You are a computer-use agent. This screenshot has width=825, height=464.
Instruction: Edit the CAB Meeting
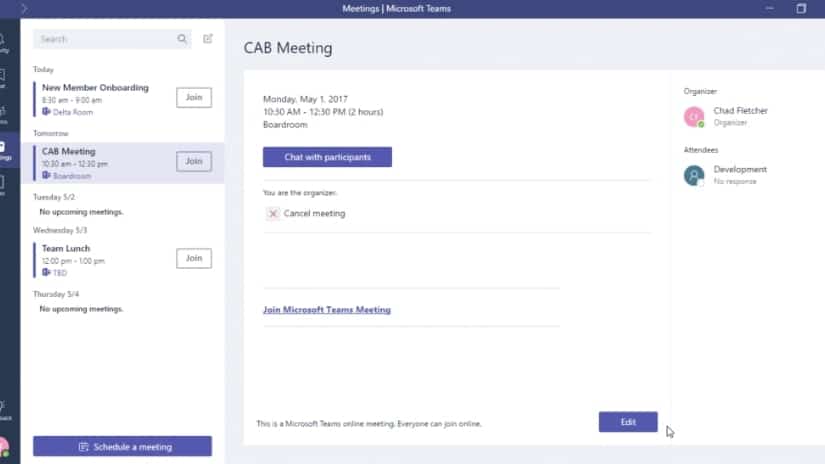pyautogui.click(x=628, y=422)
